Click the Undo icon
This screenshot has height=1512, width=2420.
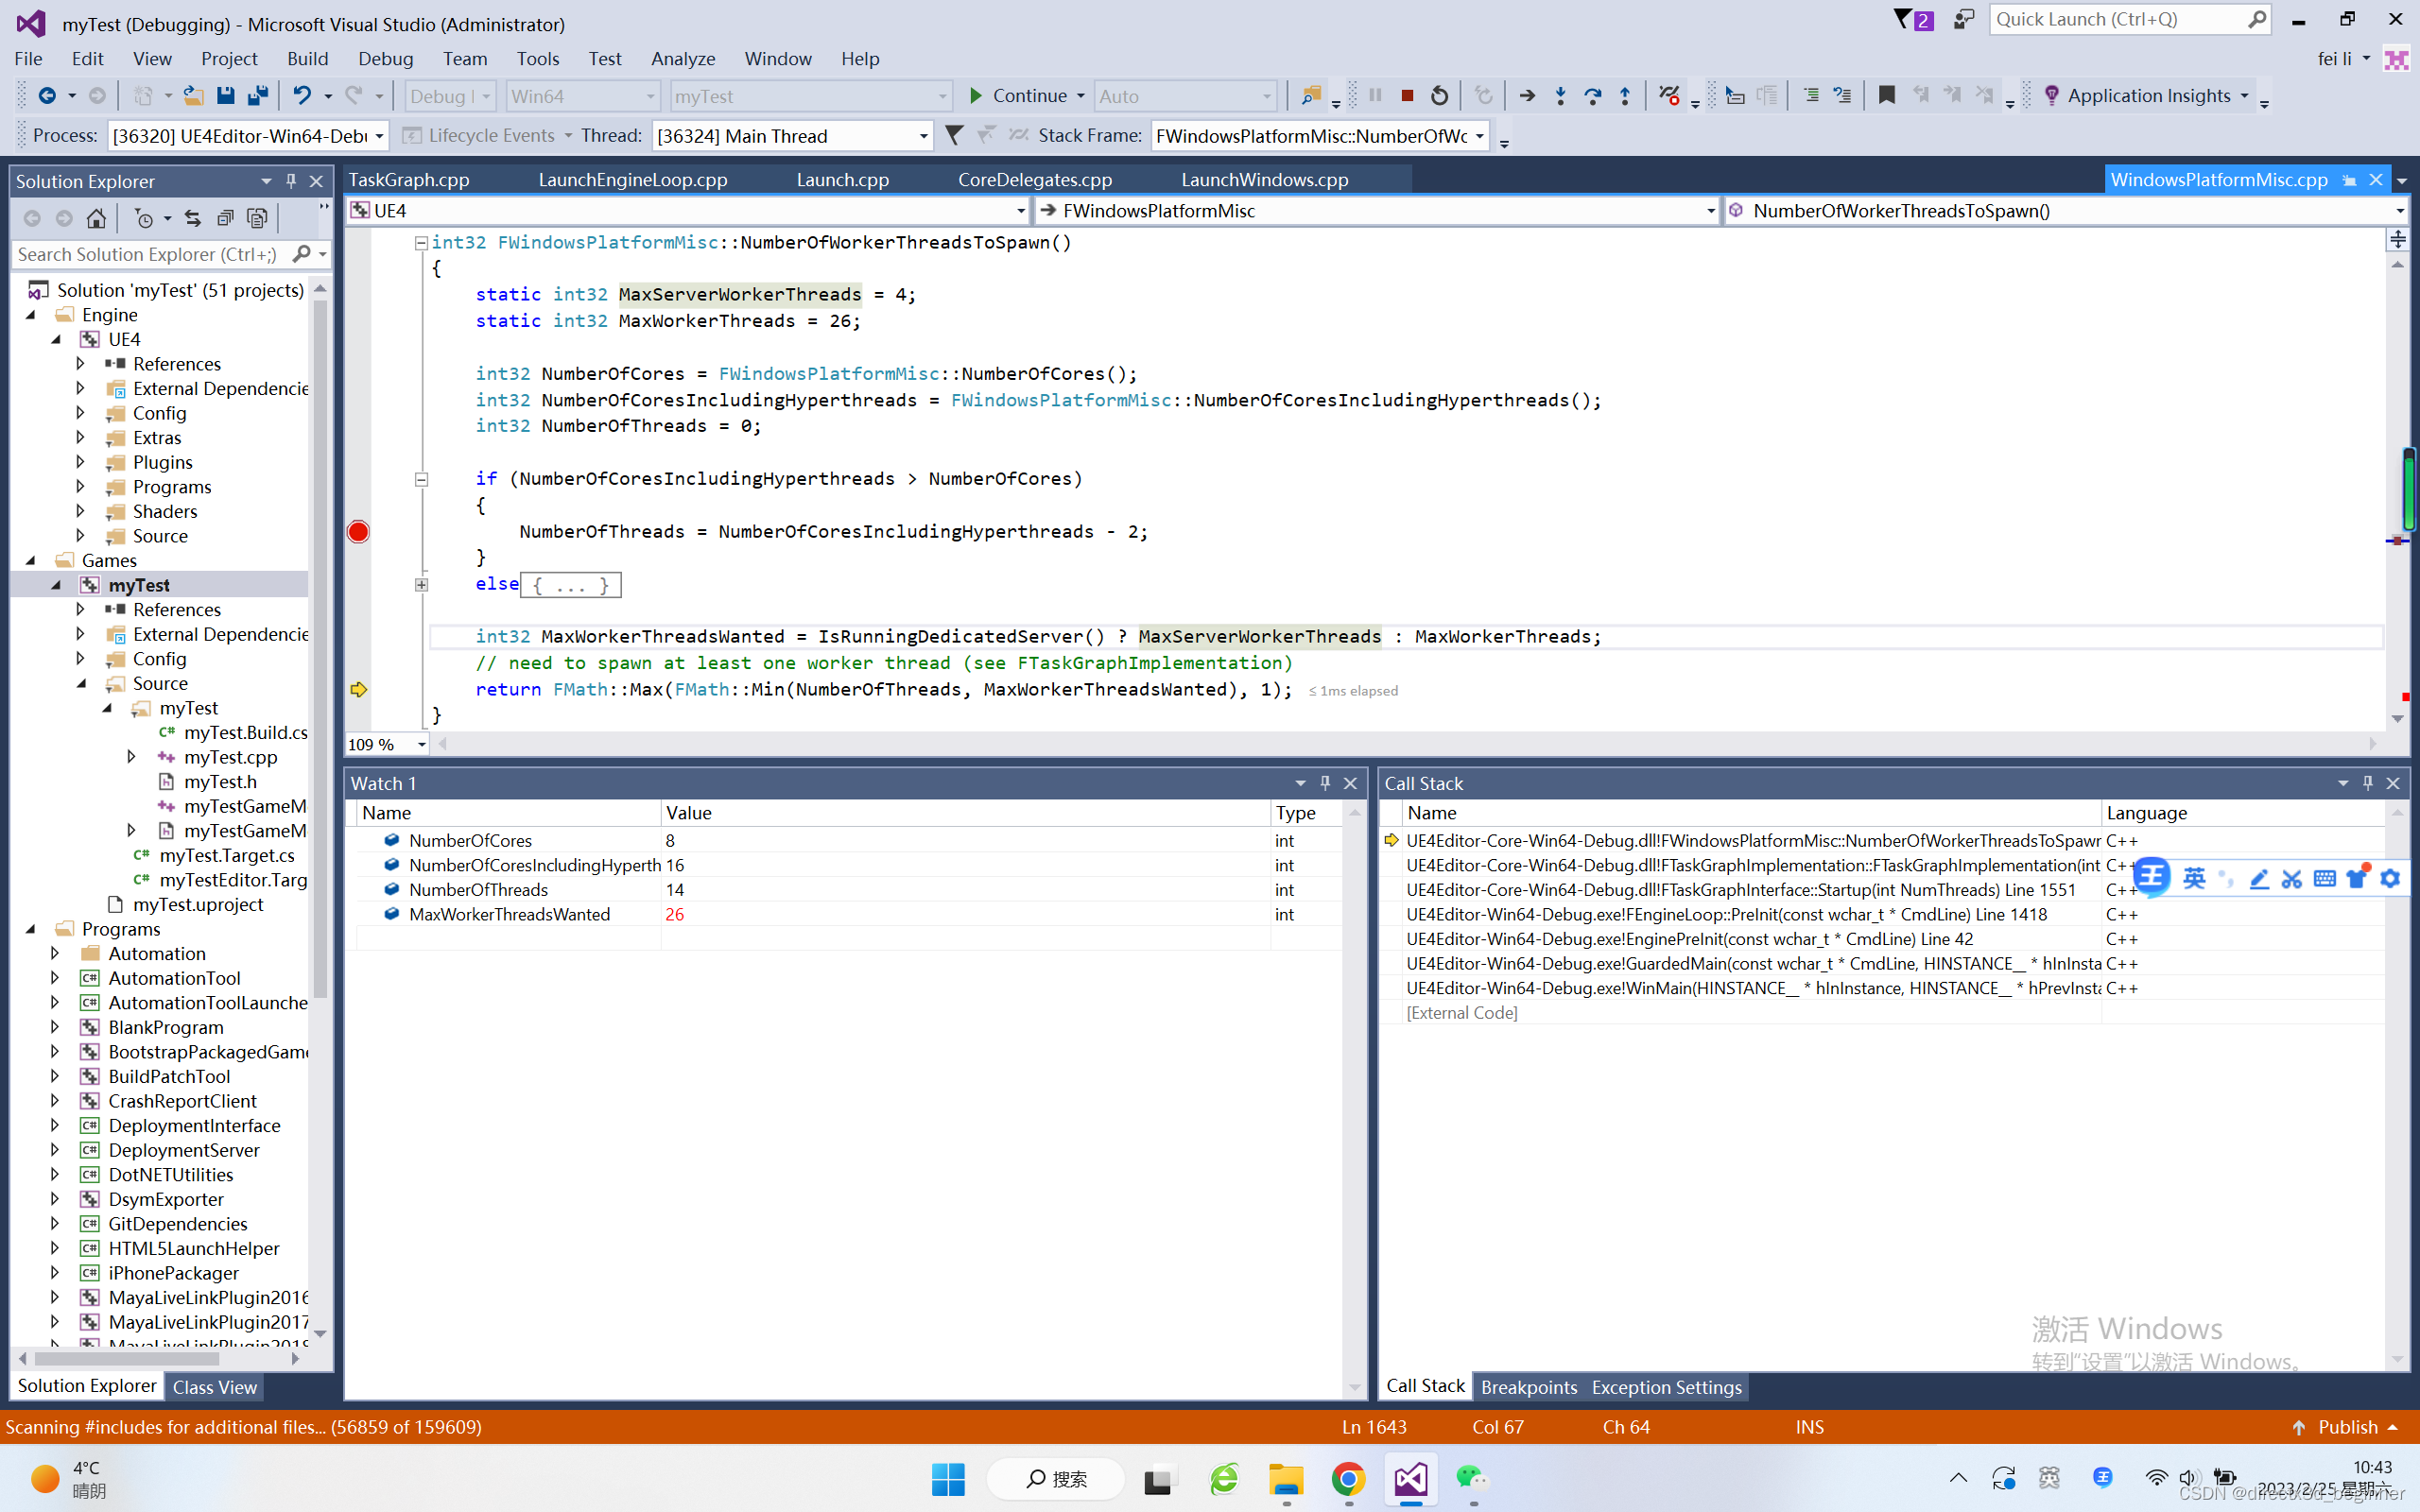(x=301, y=96)
